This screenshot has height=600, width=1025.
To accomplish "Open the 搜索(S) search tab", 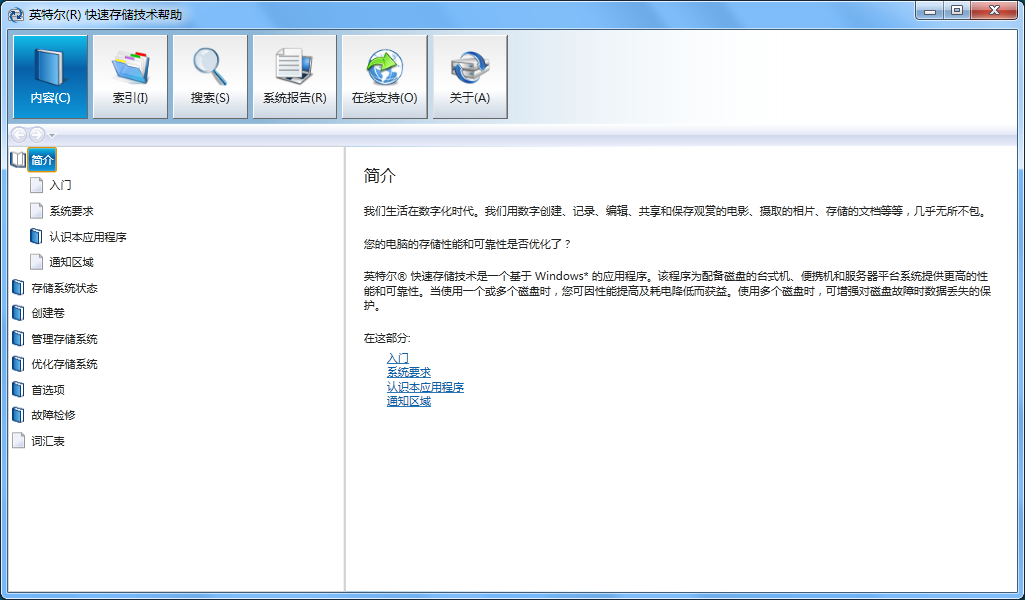I will (210, 77).
